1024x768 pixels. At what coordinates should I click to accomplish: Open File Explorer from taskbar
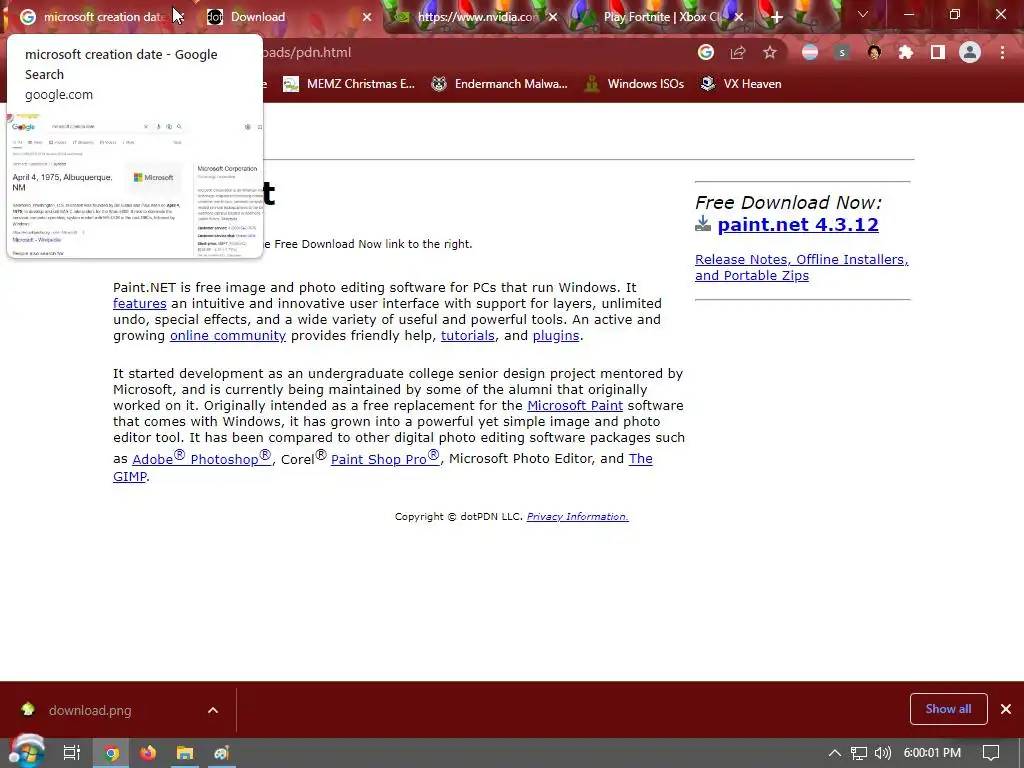point(185,753)
